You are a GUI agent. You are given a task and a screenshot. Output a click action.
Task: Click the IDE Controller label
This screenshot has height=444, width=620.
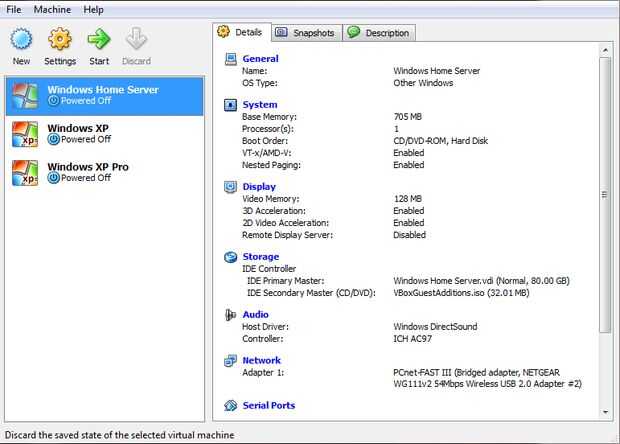pyautogui.click(x=269, y=269)
